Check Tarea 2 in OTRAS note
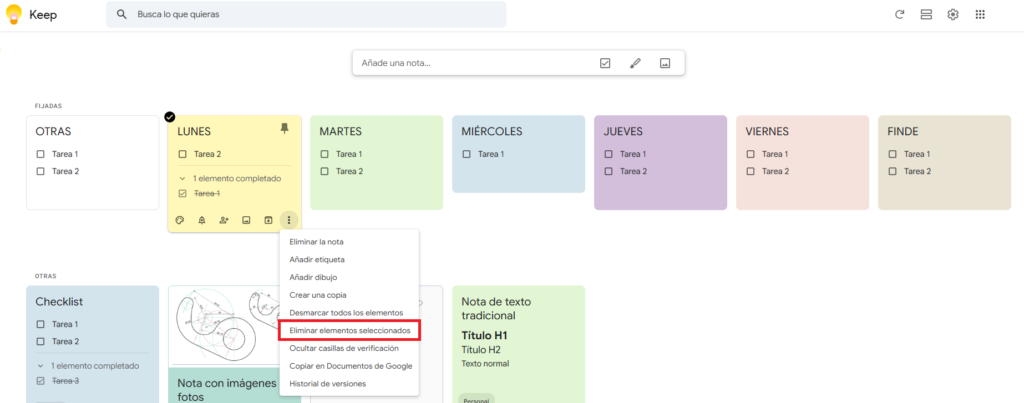 (x=40, y=171)
